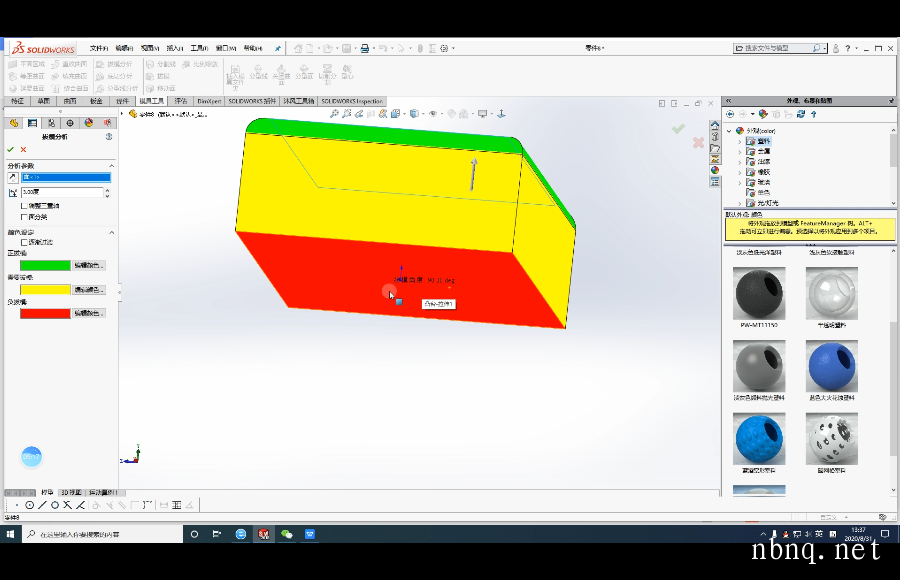Click the draft angle input field

pos(62,192)
